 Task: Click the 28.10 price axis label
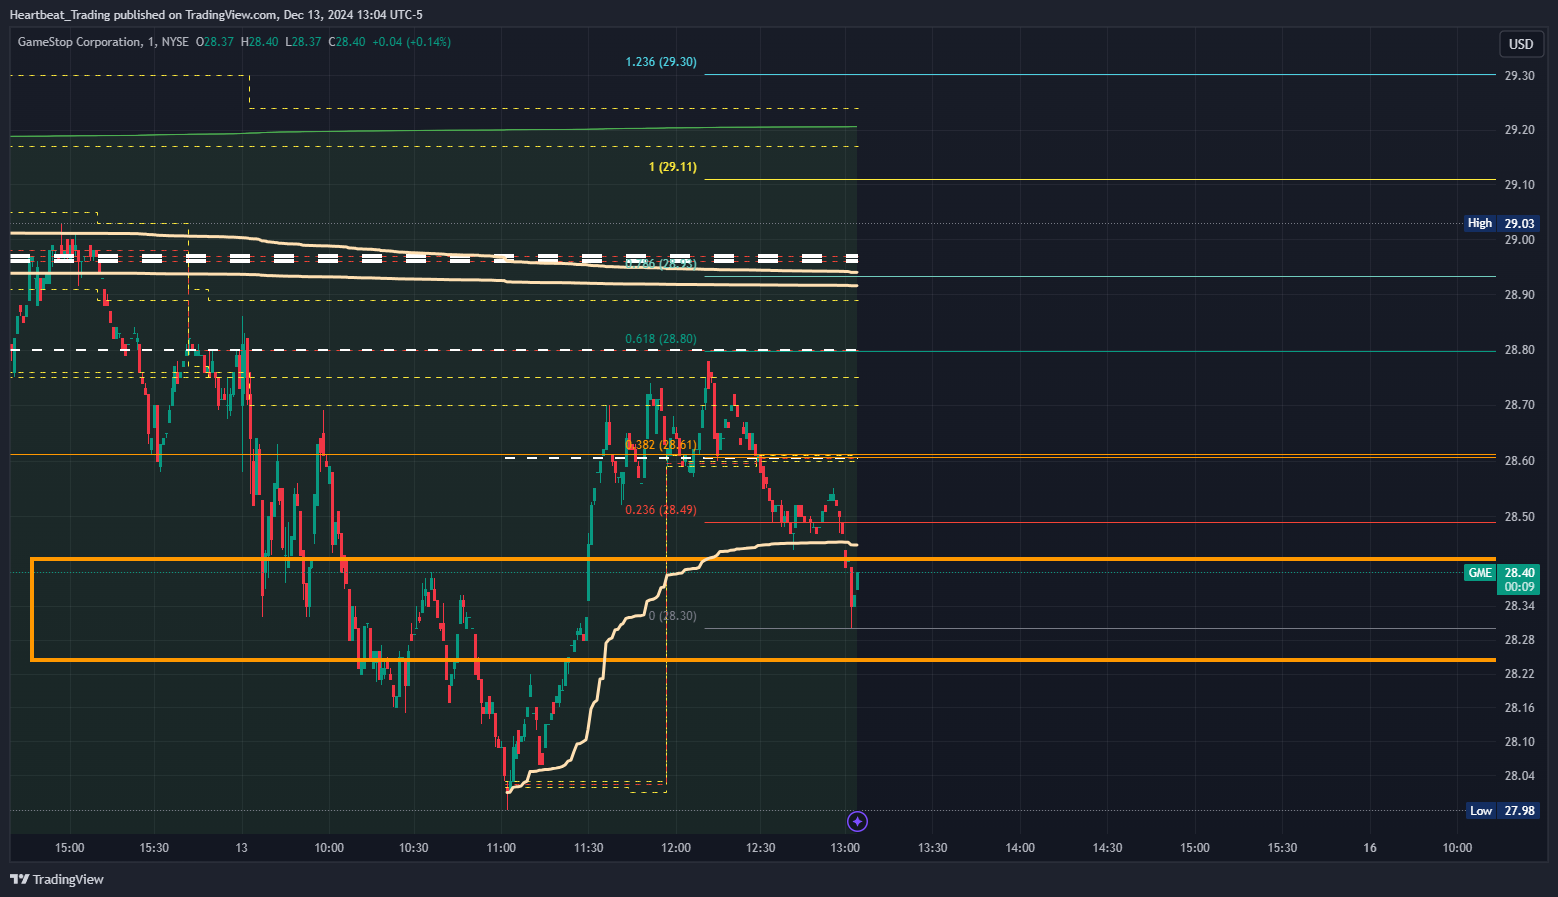(x=1519, y=742)
